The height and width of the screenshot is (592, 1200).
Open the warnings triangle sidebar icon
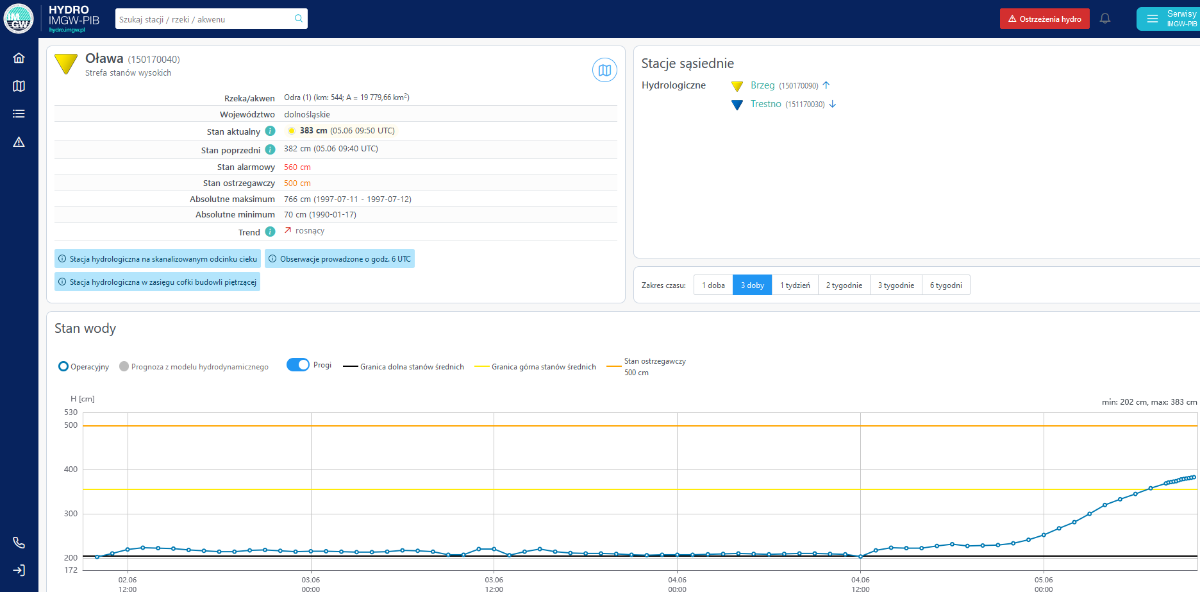(x=18, y=142)
